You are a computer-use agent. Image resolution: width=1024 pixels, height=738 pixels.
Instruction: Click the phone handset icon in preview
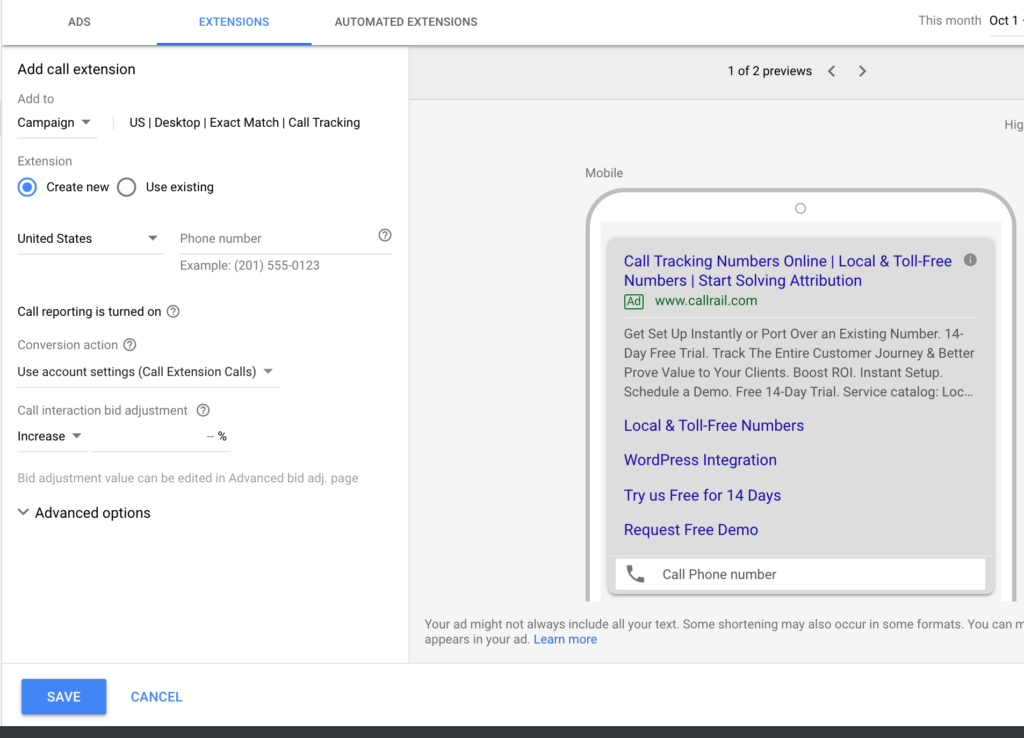(635, 574)
